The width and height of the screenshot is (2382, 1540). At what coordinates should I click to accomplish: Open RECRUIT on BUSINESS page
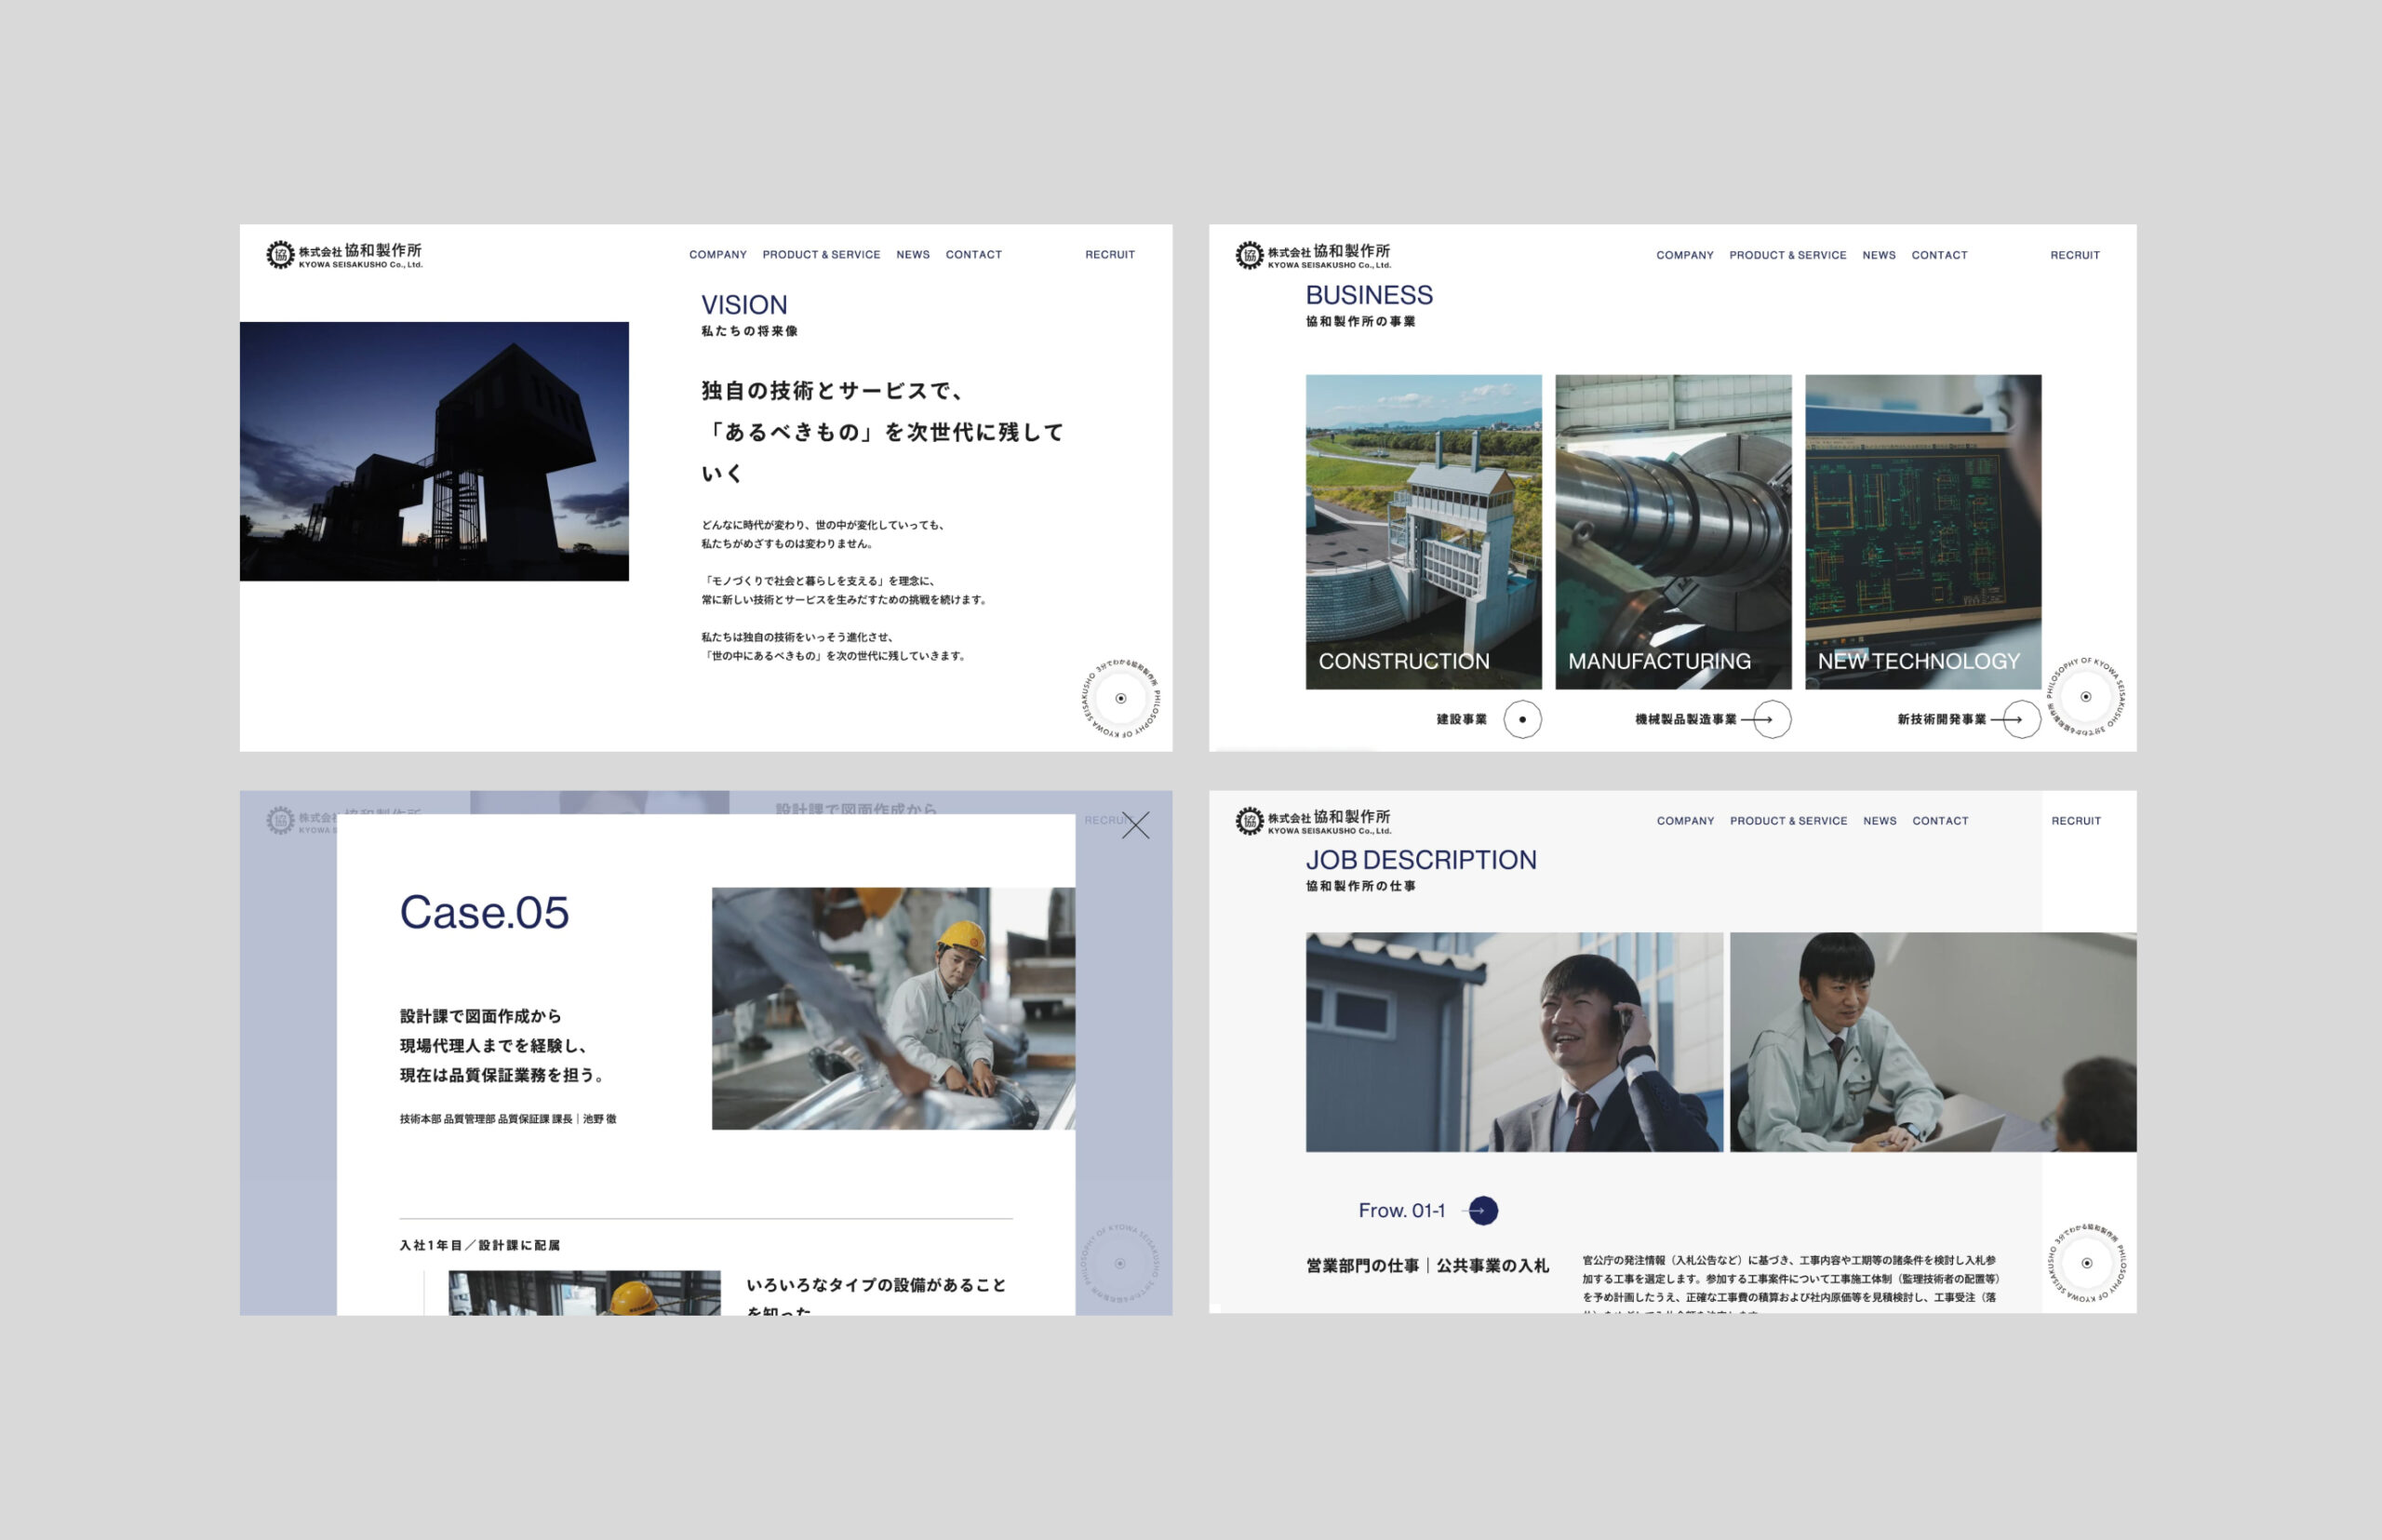(2075, 255)
